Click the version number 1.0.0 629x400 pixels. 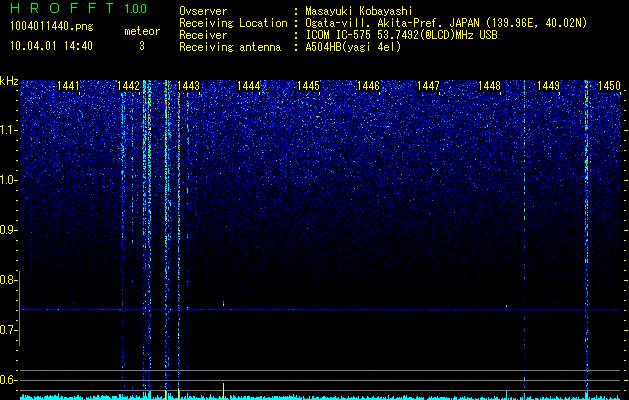point(136,9)
